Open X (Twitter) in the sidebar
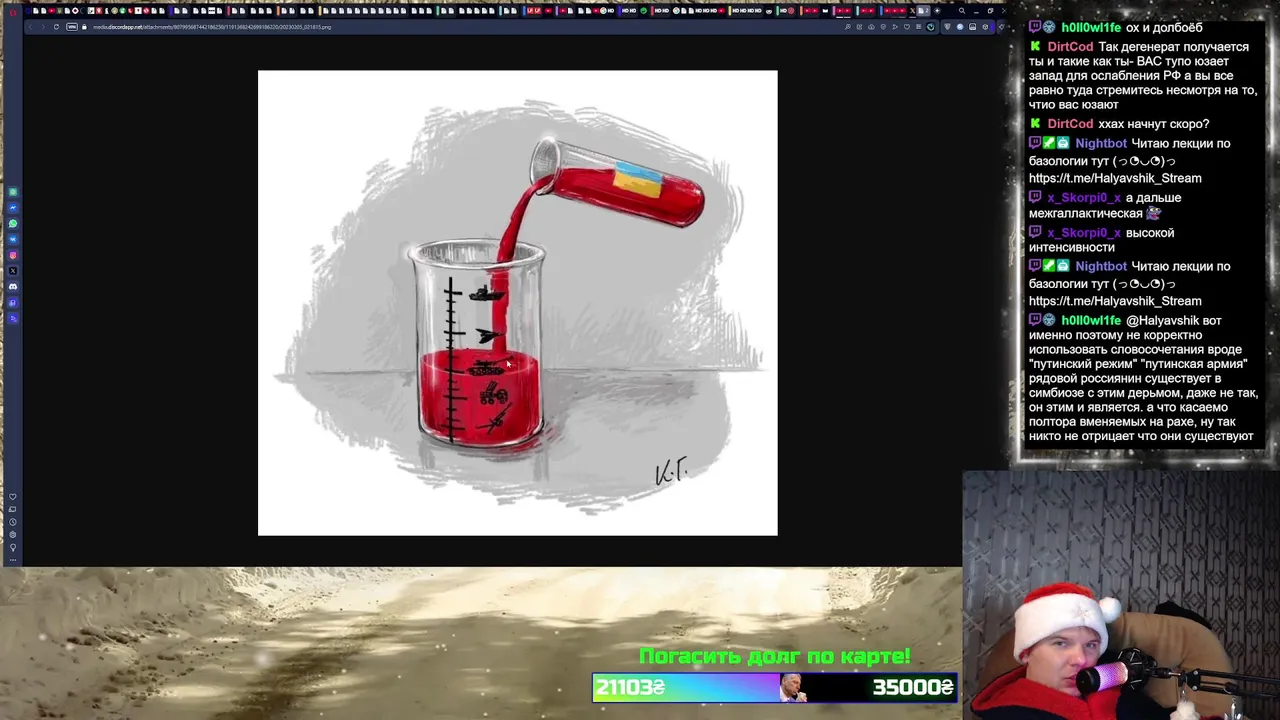Screen dimensions: 1280x720 (13, 271)
